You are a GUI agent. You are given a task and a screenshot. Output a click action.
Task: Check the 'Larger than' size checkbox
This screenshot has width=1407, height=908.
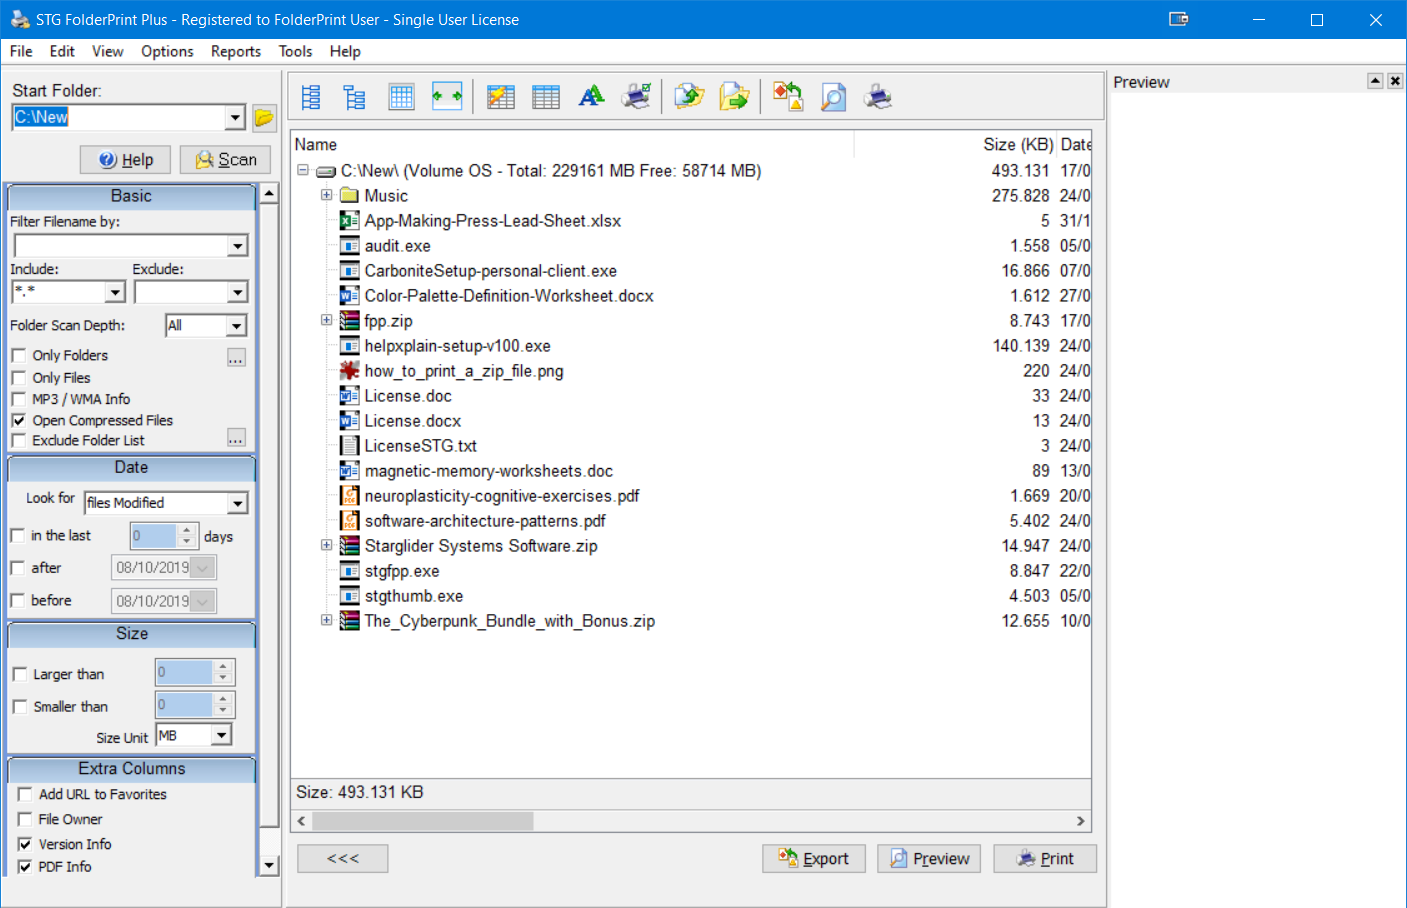[x=19, y=674]
